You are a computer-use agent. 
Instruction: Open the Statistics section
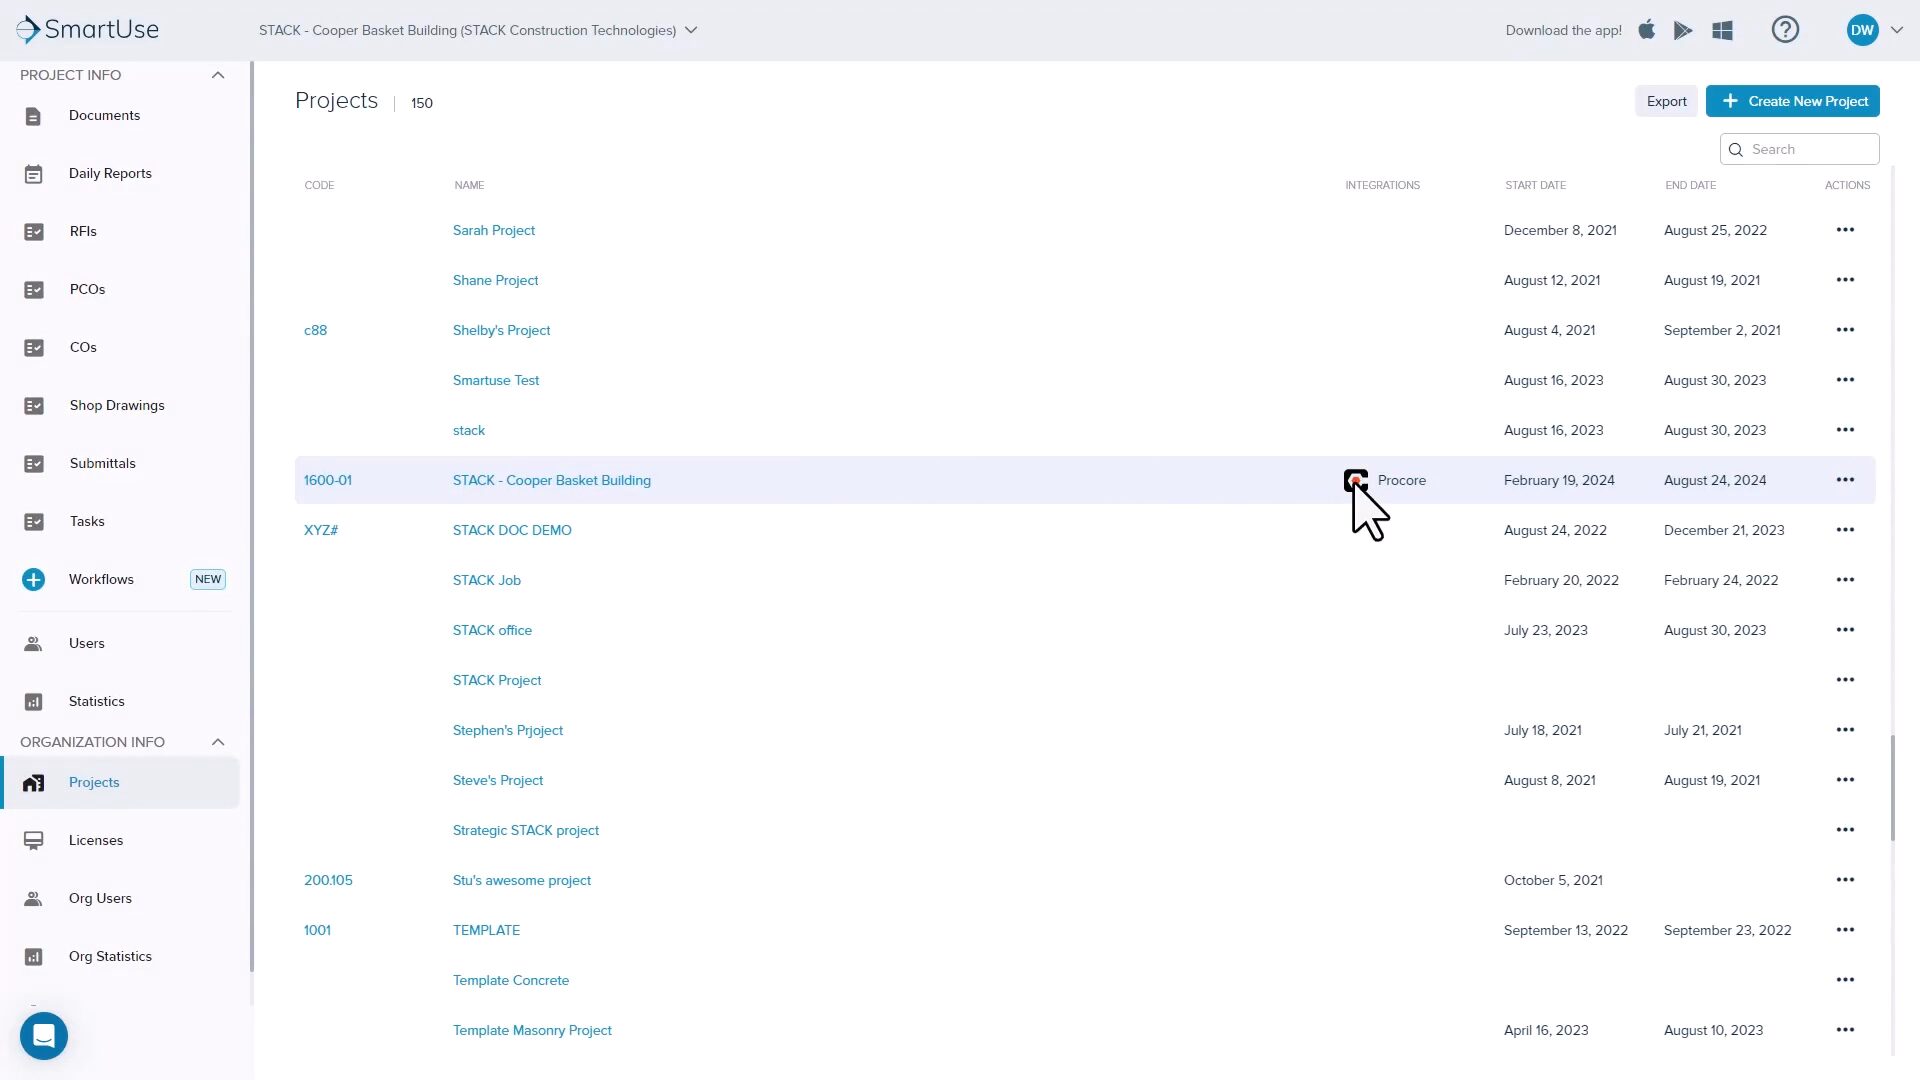pos(96,701)
